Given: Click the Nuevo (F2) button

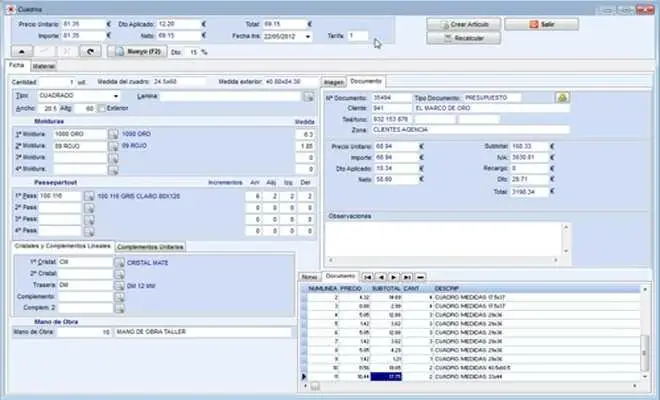Looking at the screenshot, I should [137, 51].
